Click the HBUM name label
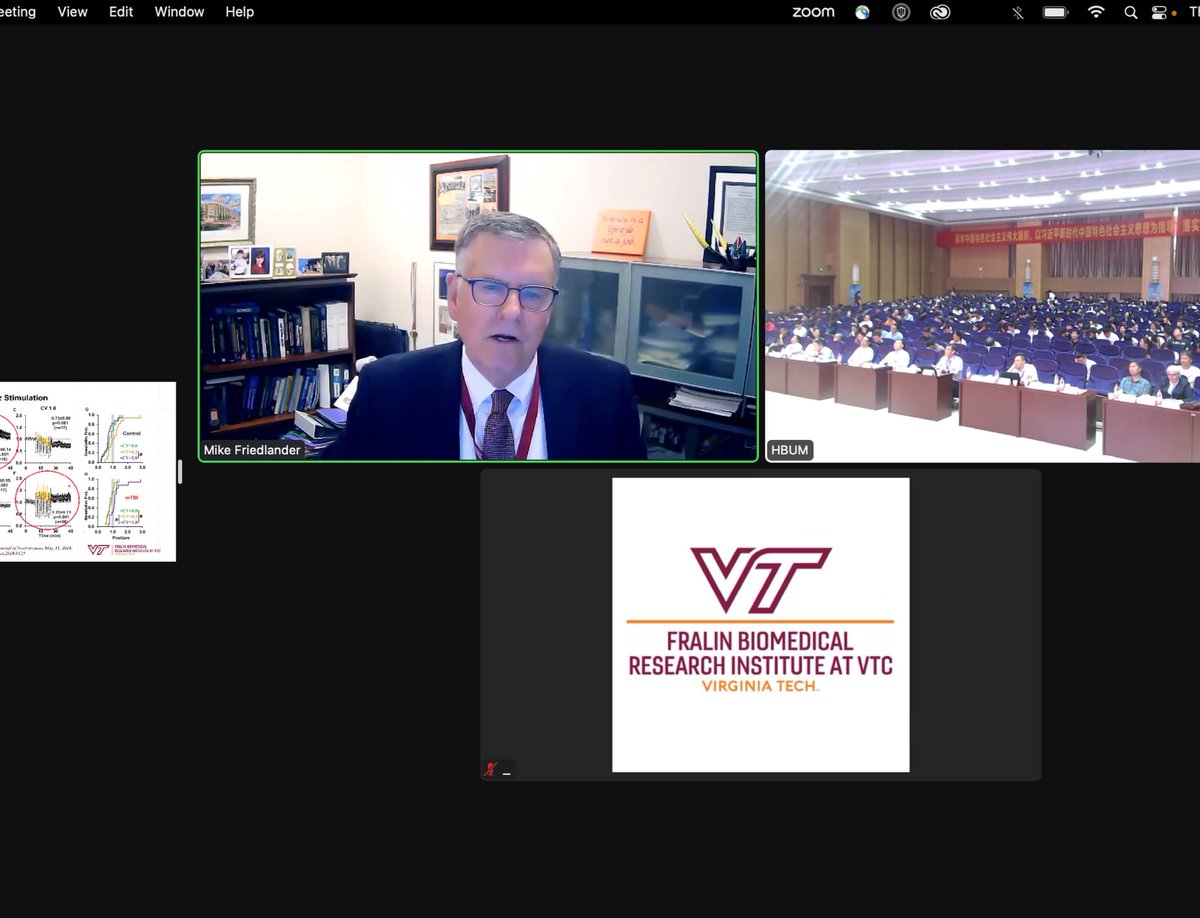Image resolution: width=1200 pixels, height=918 pixels. pos(790,450)
